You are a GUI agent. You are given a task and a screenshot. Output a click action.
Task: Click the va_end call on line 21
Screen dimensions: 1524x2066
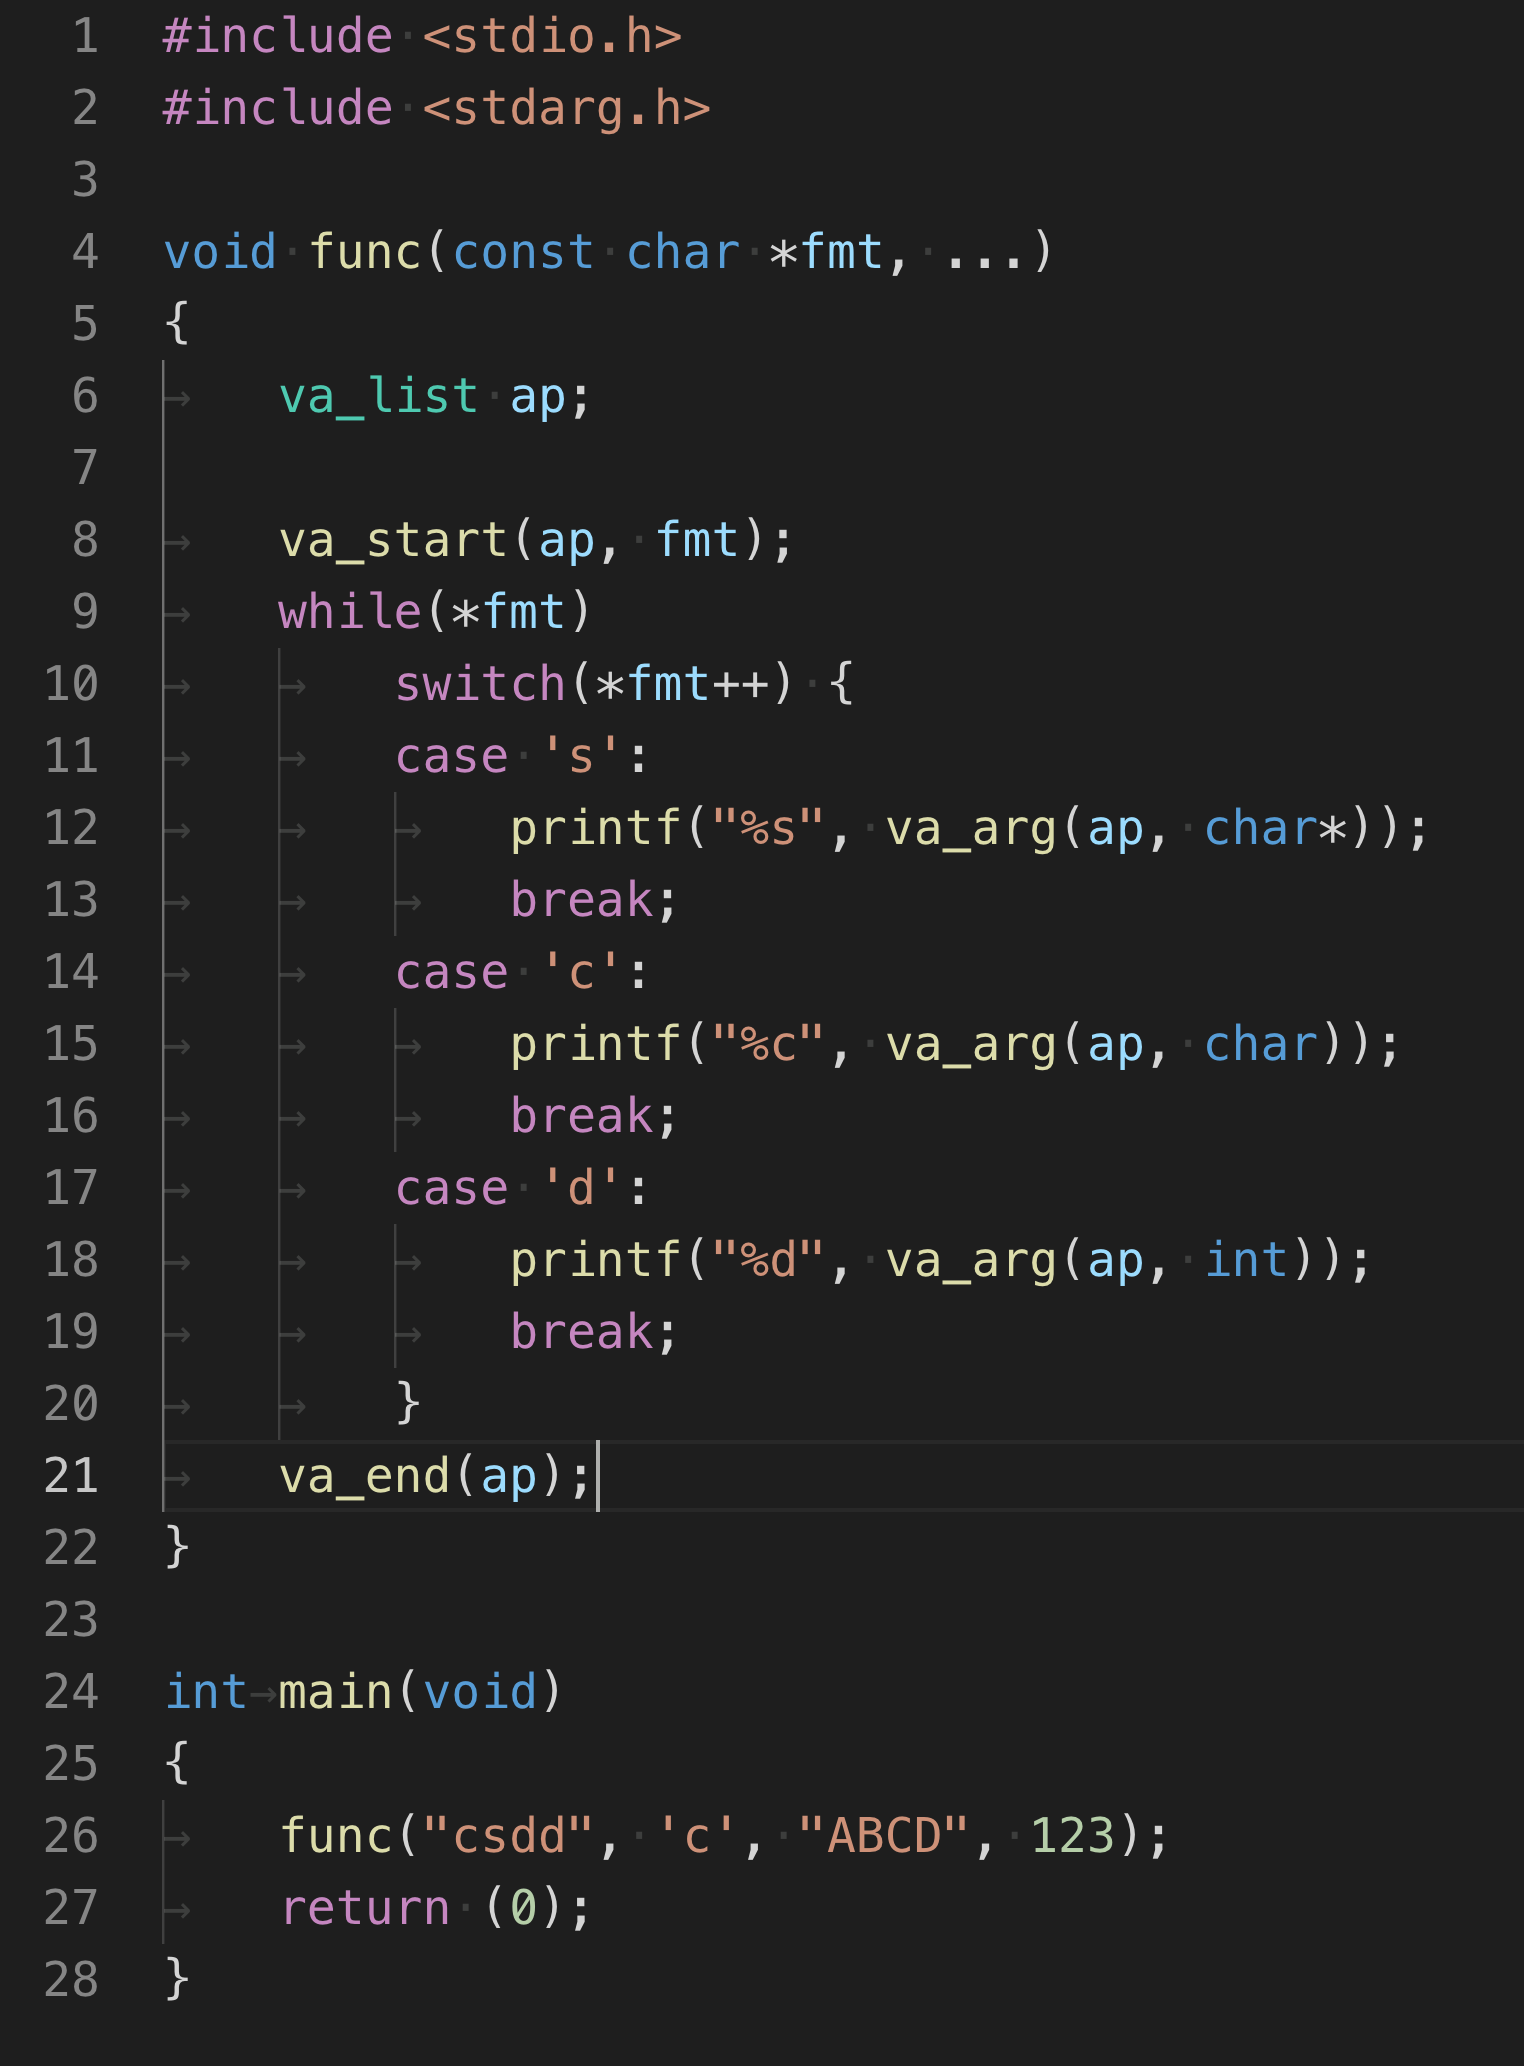pos(364,1477)
